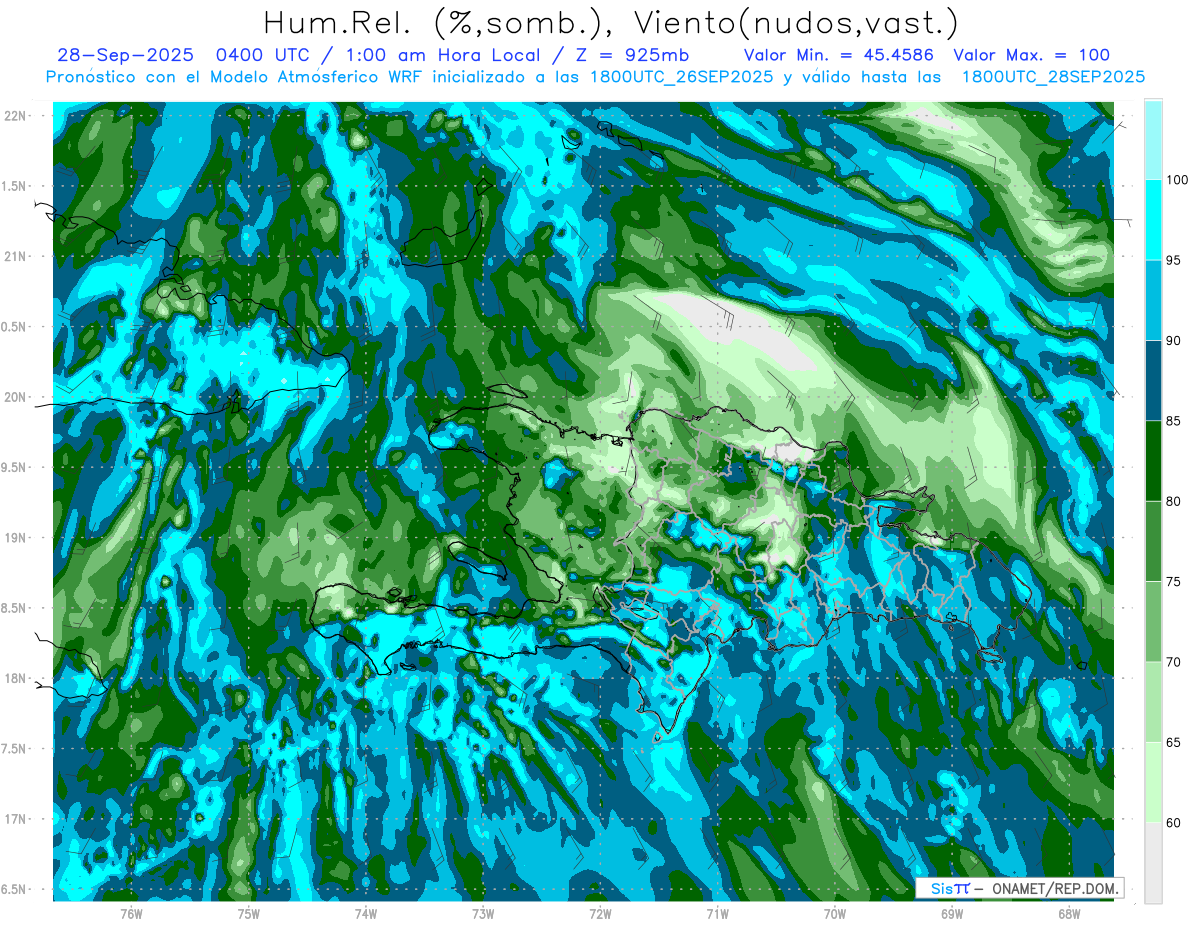Click the colorbar value label '70'
The image size is (1200, 927).
click(x=1174, y=662)
